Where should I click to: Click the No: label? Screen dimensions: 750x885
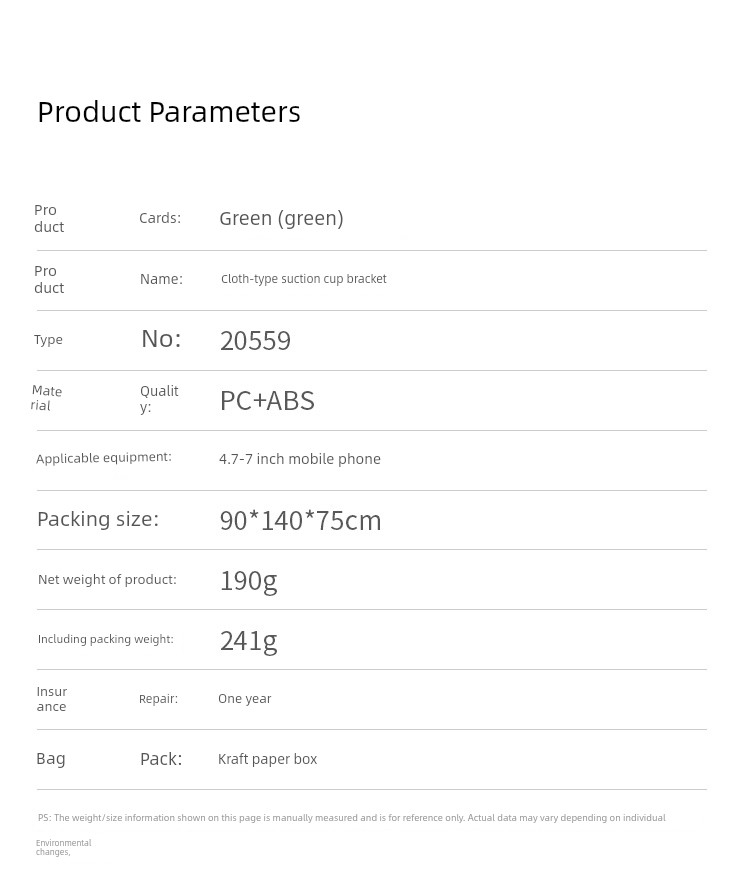[161, 339]
